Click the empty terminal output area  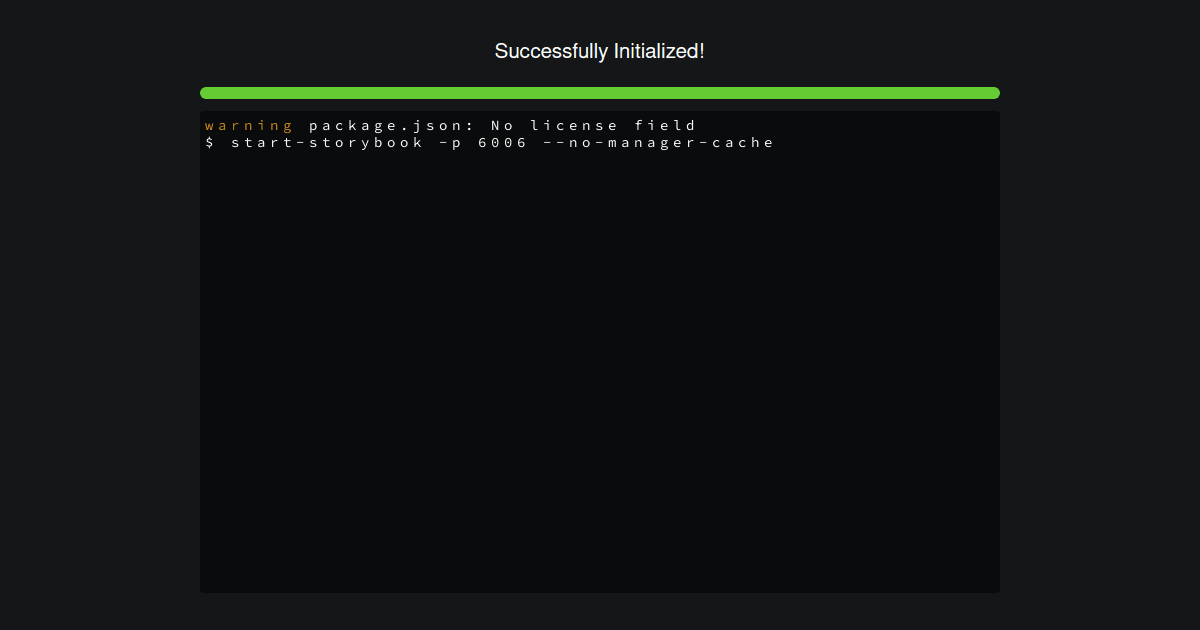[600, 370]
